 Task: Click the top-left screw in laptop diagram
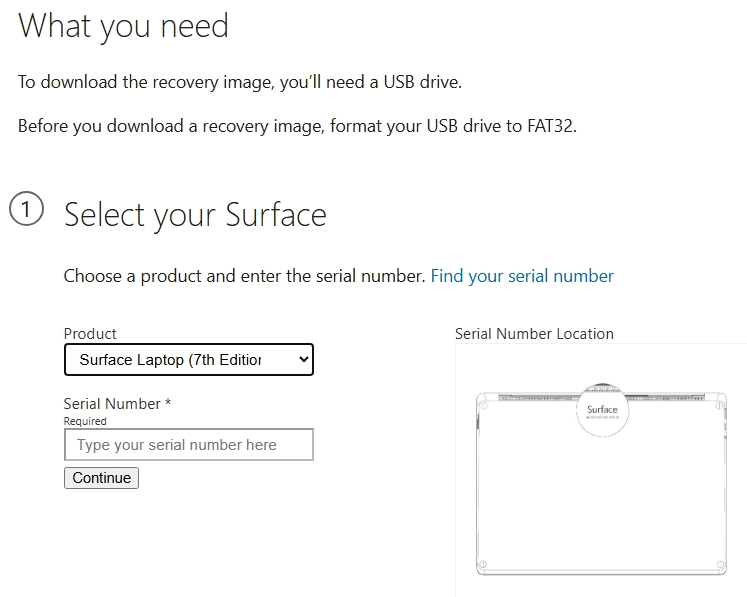click(484, 406)
